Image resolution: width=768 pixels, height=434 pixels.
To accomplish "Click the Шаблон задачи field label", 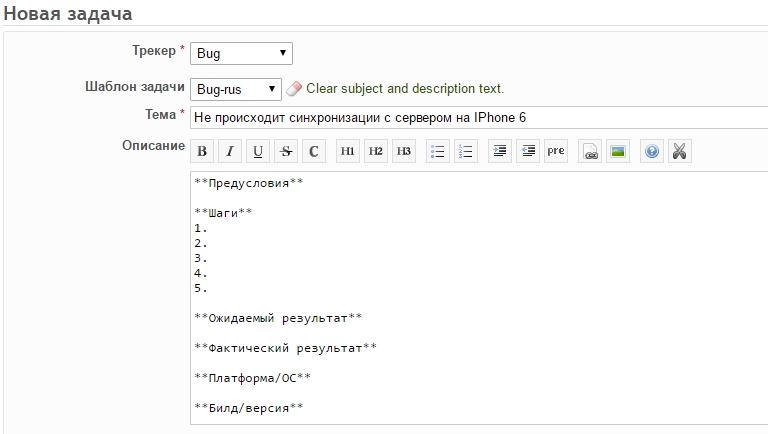I will 135,87.
